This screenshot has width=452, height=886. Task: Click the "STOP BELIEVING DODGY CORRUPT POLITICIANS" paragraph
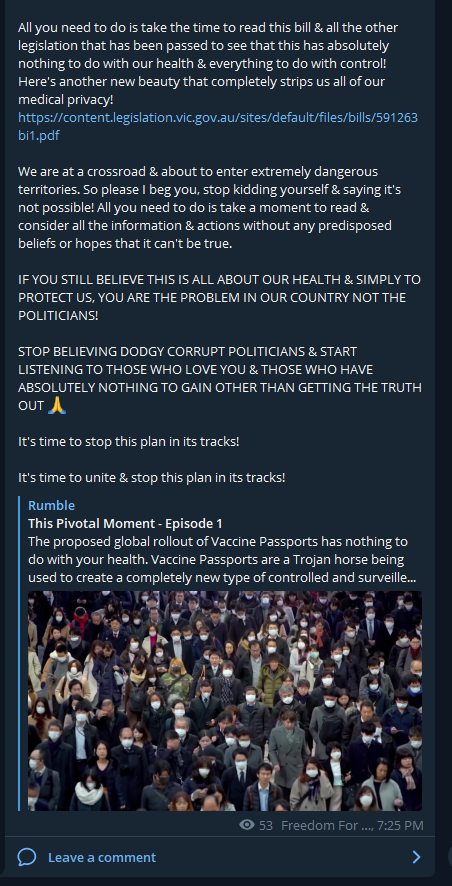coord(220,379)
